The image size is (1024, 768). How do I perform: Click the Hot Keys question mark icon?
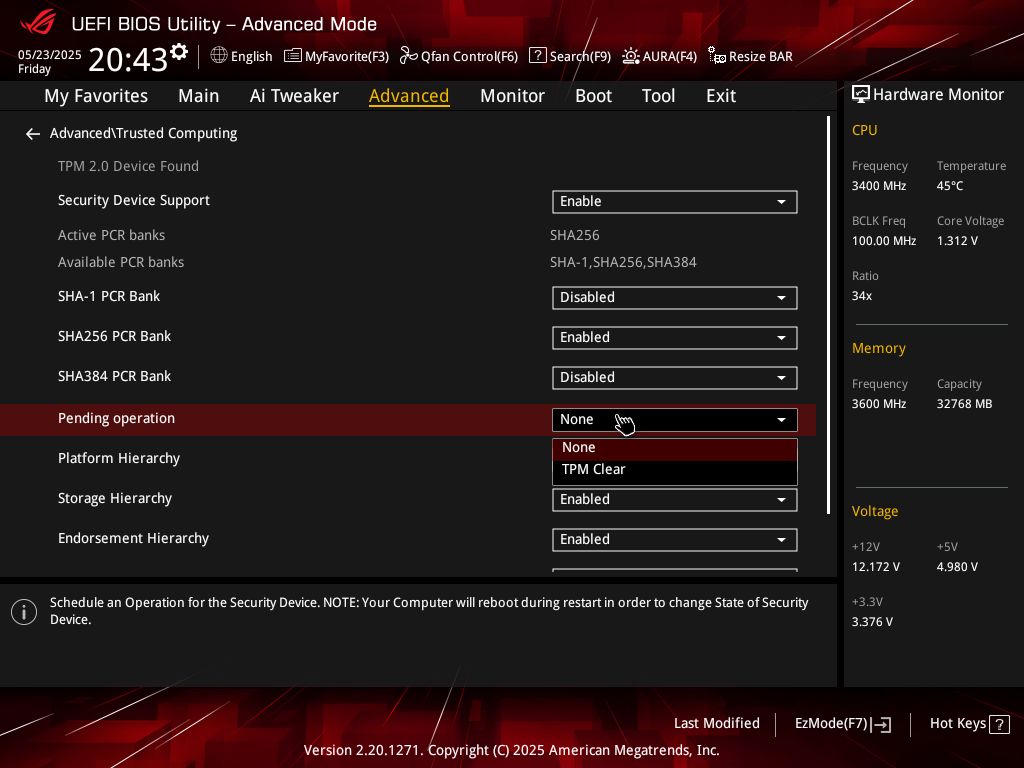point(999,724)
